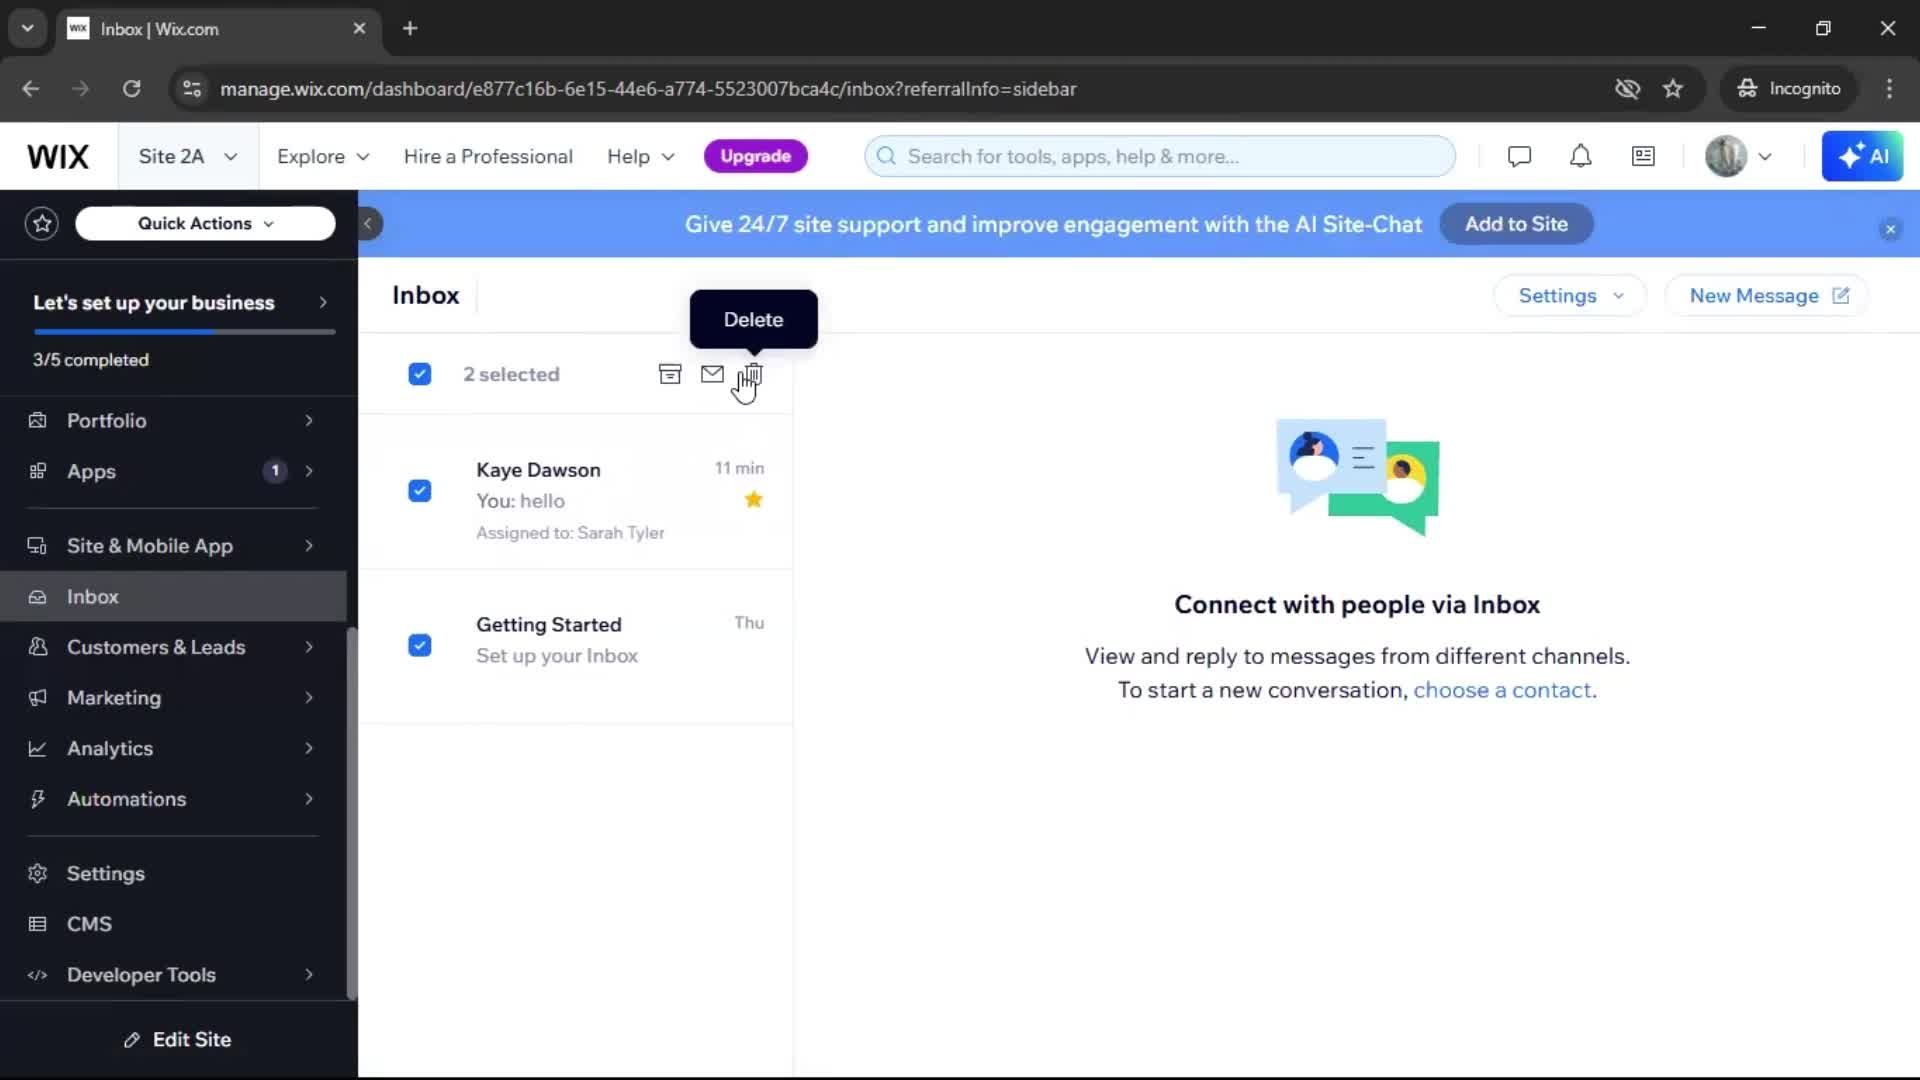Image resolution: width=1920 pixels, height=1080 pixels.
Task: Open Hire a Professional
Action: click(x=488, y=156)
